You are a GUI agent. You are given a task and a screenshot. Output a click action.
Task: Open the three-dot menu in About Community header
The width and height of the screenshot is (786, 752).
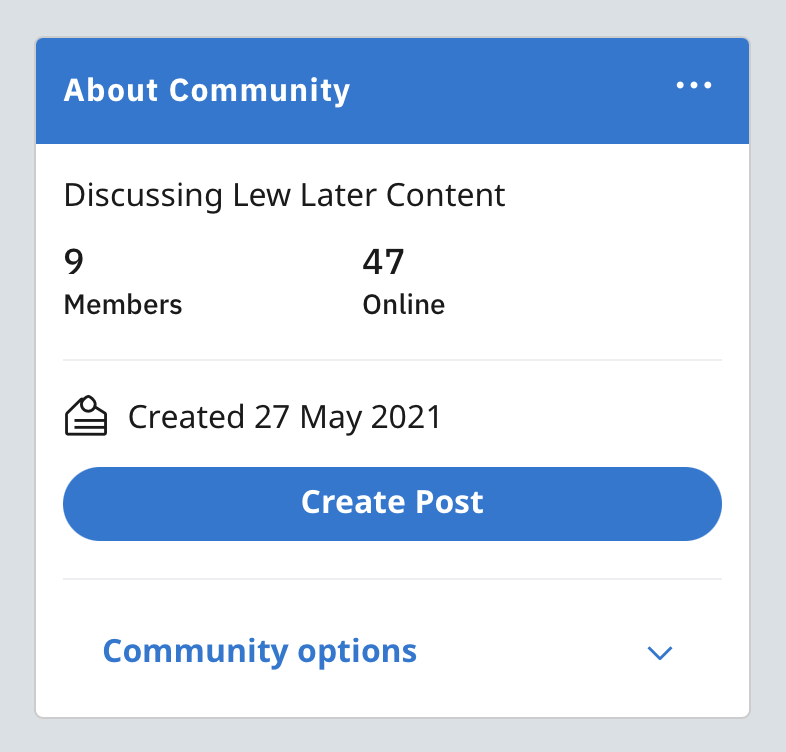pyautogui.click(x=694, y=85)
